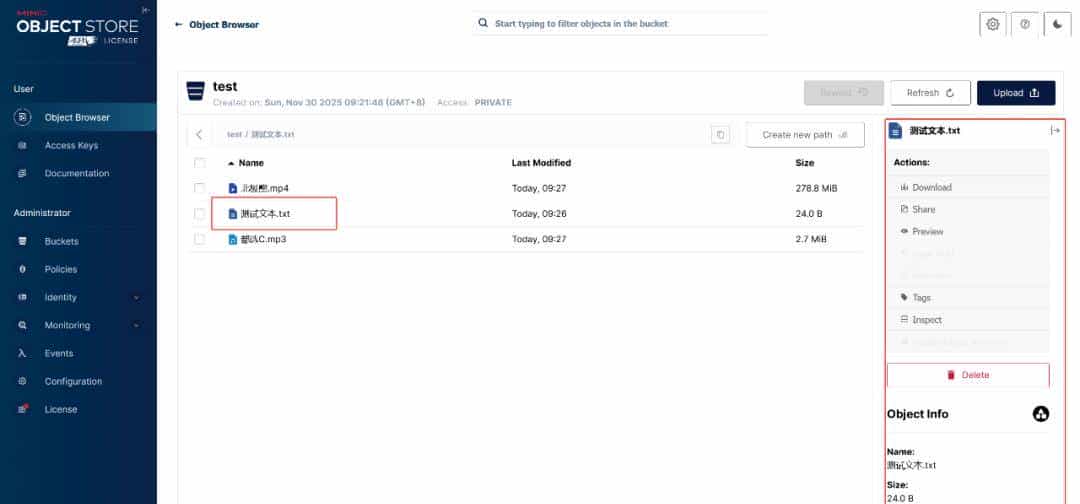Open Policies page
Viewport: 1080px width, 504px height.
[x=61, y=269]
